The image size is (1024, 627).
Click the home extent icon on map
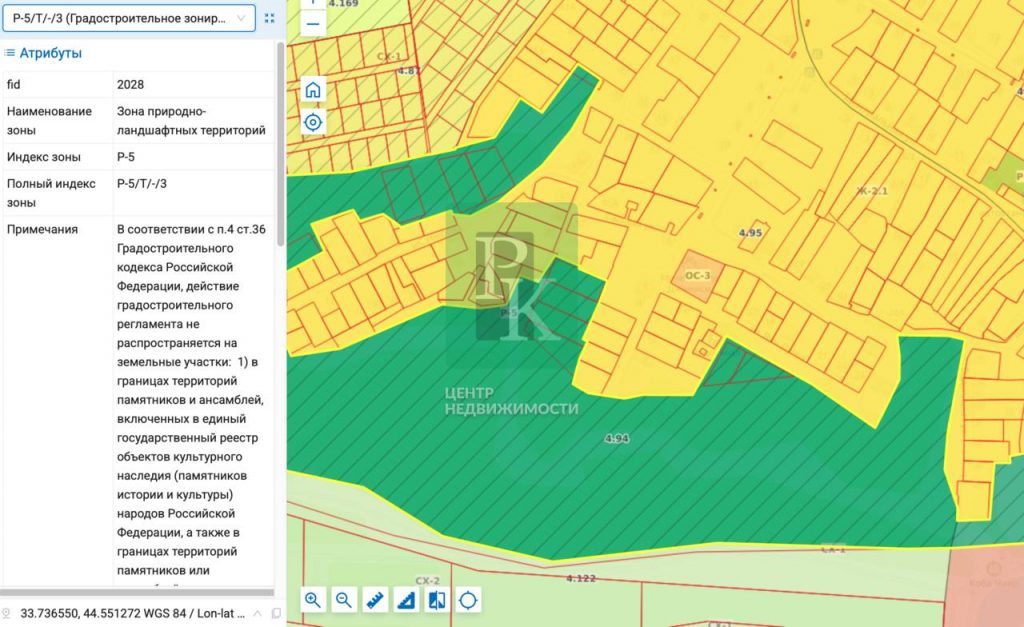(x=313, y=90)
